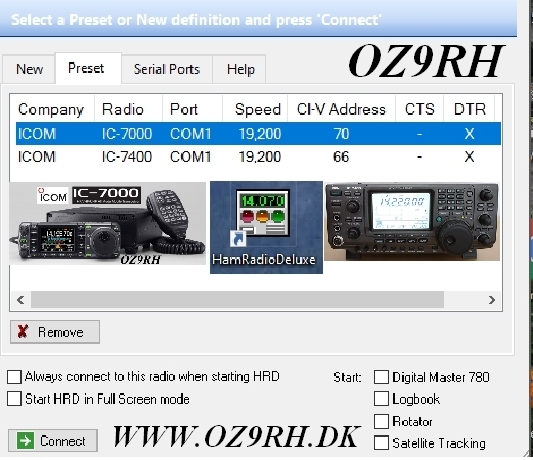Click the IC-7000 radio picture
Image resolution: width=533 pixels, height=460 pixels.
107,223
